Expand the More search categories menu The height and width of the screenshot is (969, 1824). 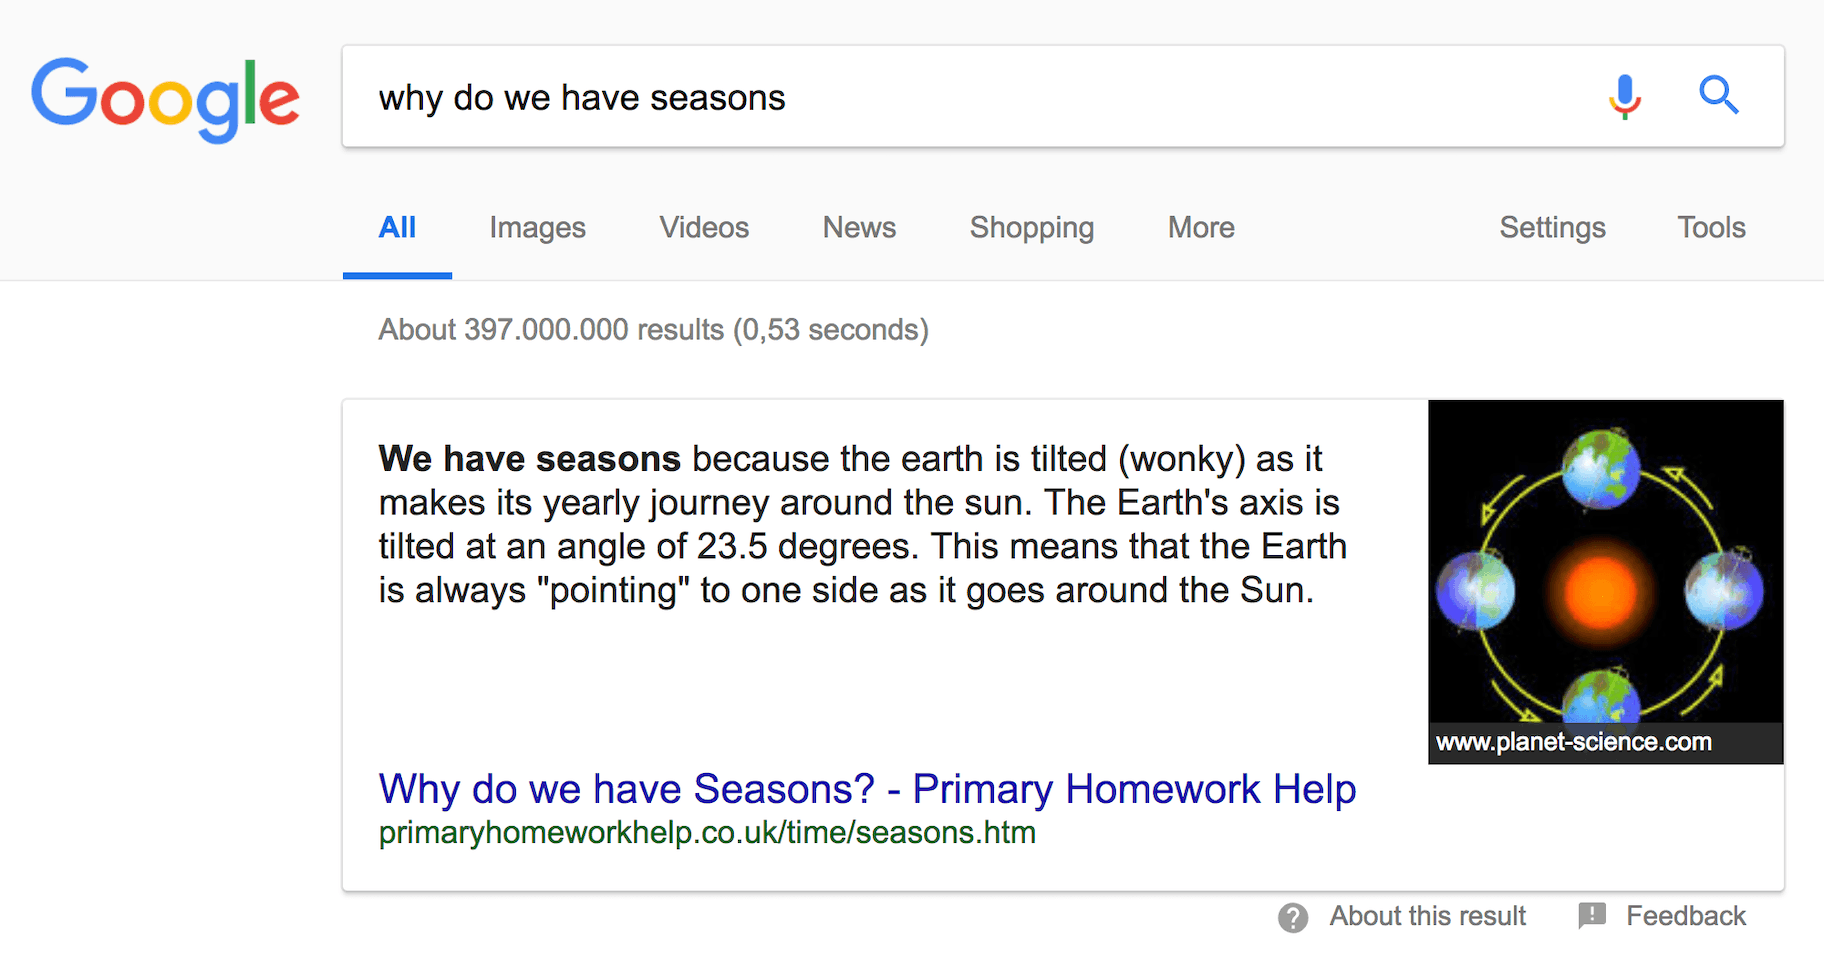(x=1201, y=228)
